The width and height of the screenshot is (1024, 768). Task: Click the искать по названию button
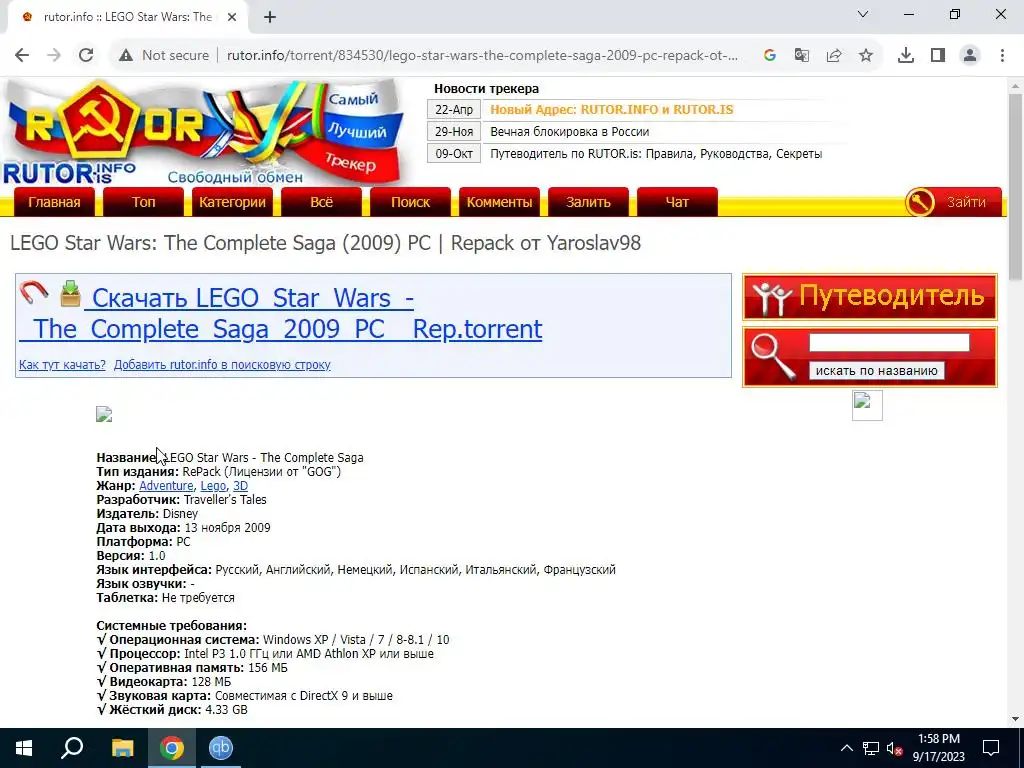point(876,370)
